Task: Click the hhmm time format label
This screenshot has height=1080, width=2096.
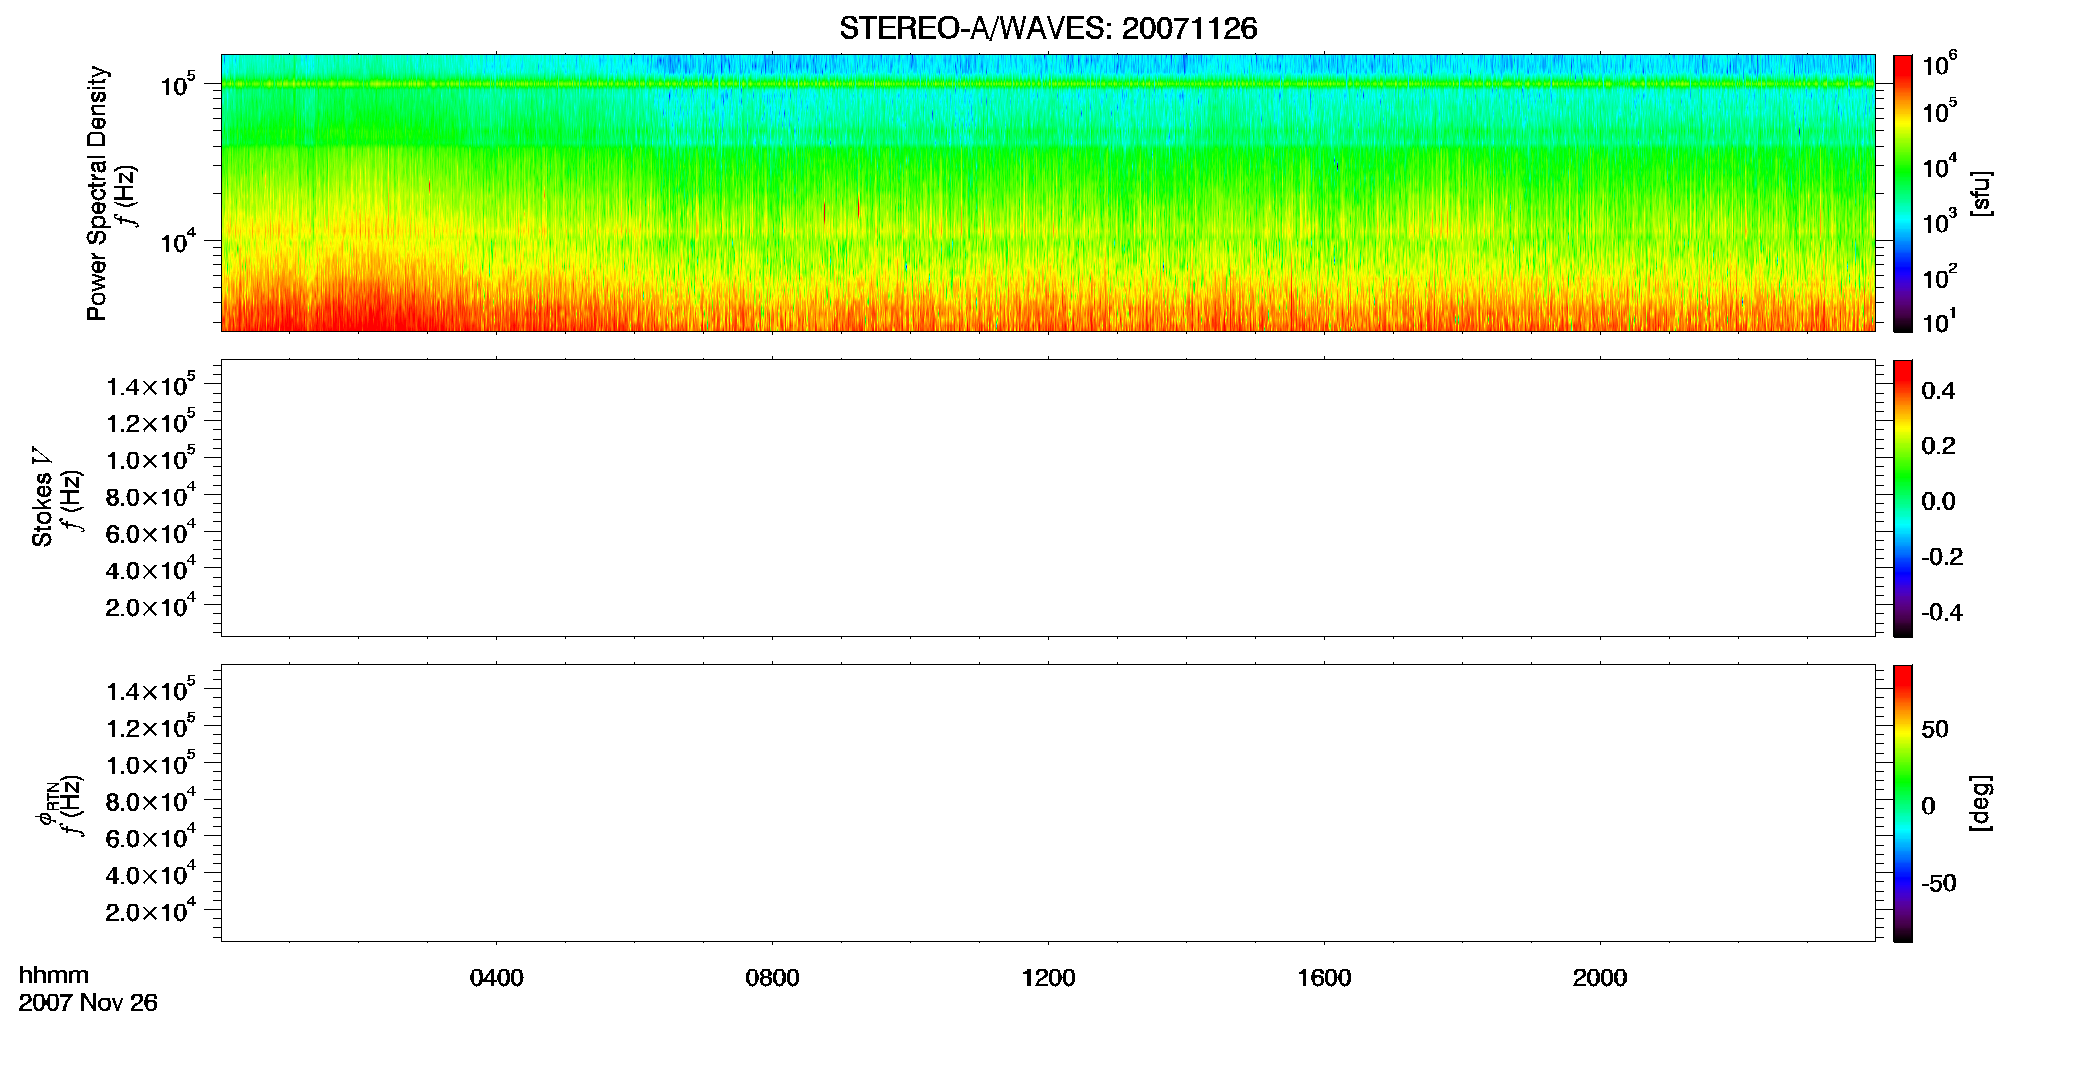Action: coord(54,975)
